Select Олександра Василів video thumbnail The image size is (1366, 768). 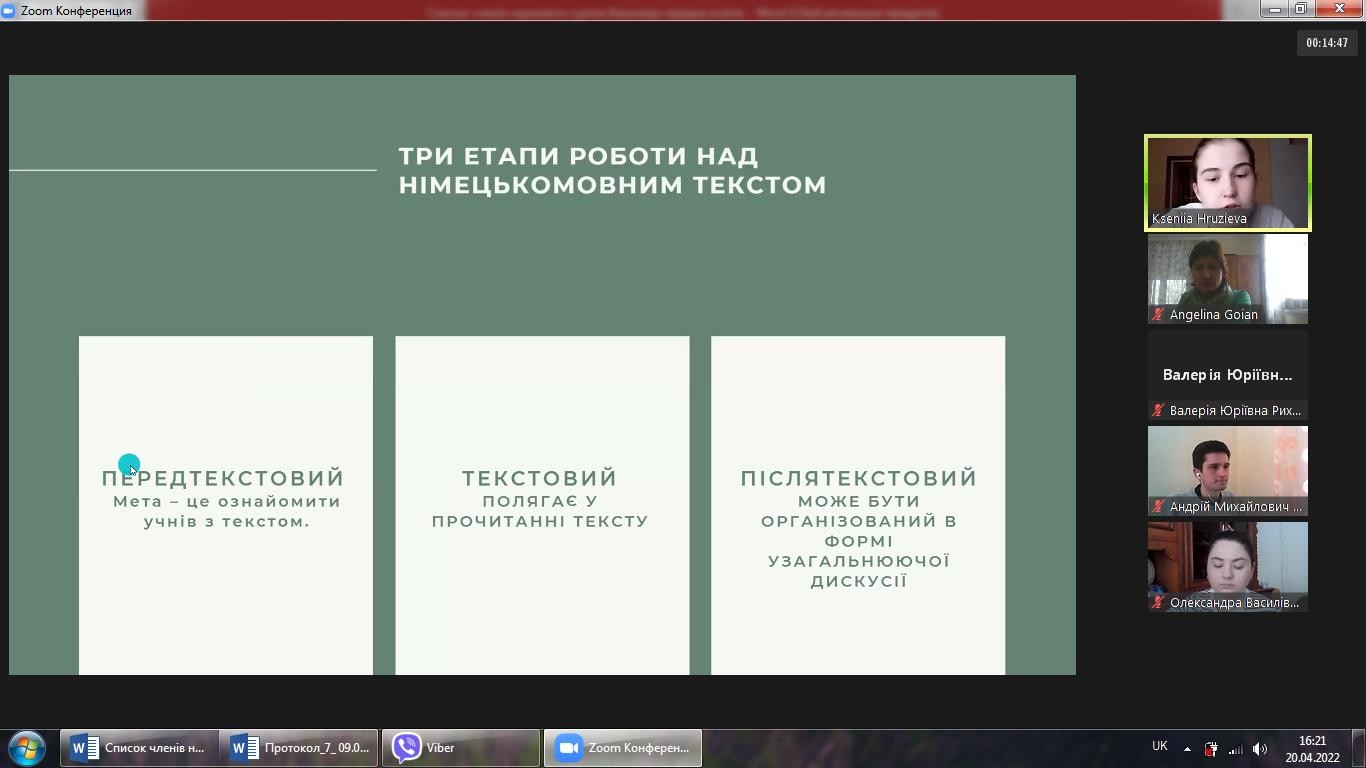pyautogui.click(x=1228, y=567)
